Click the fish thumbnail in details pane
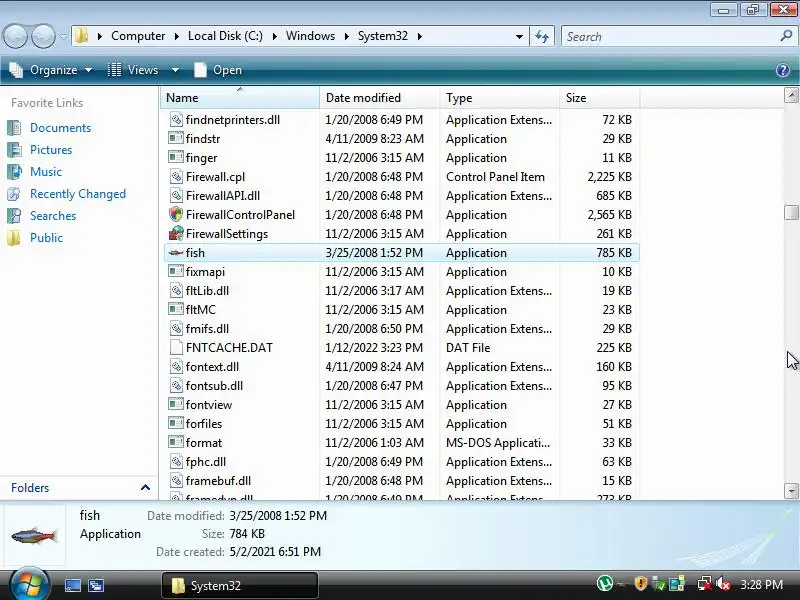The height and width of the screenshot is (600, 800). 34,535
